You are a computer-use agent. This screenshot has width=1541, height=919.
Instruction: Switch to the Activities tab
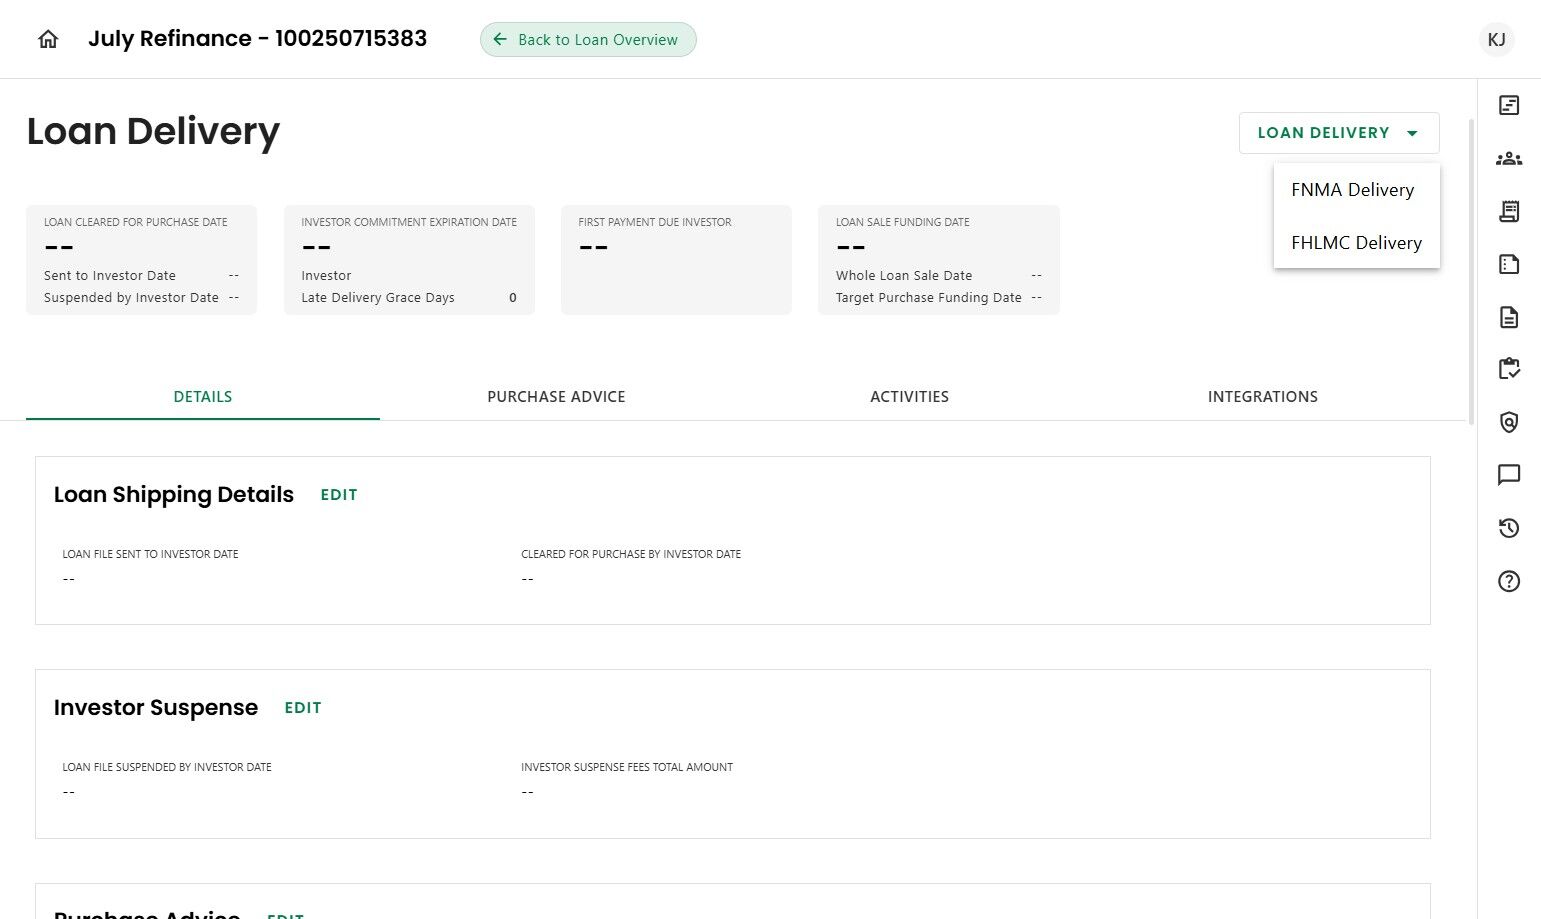tap(909, 397)
